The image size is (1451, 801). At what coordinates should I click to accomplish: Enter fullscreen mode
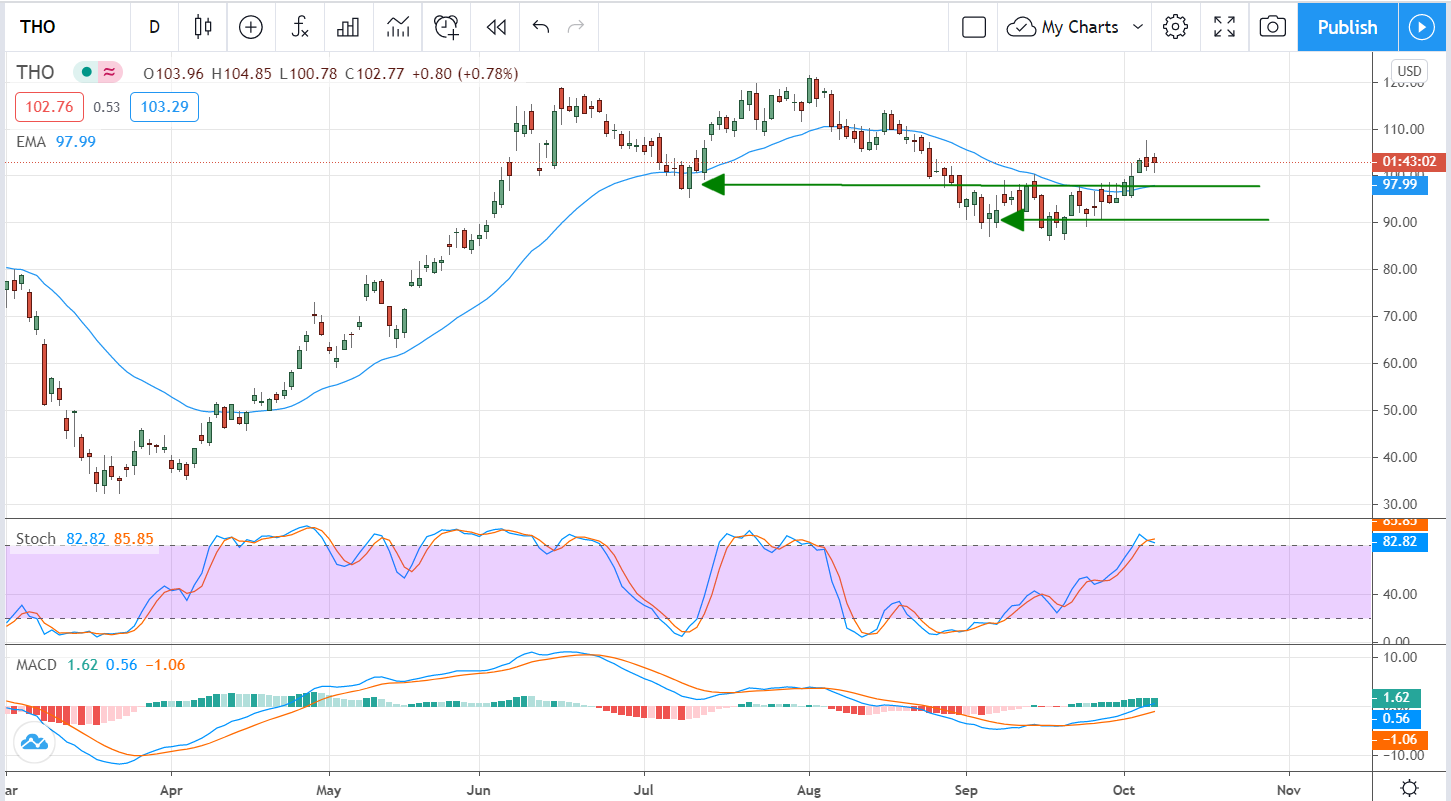[1224, 27]
